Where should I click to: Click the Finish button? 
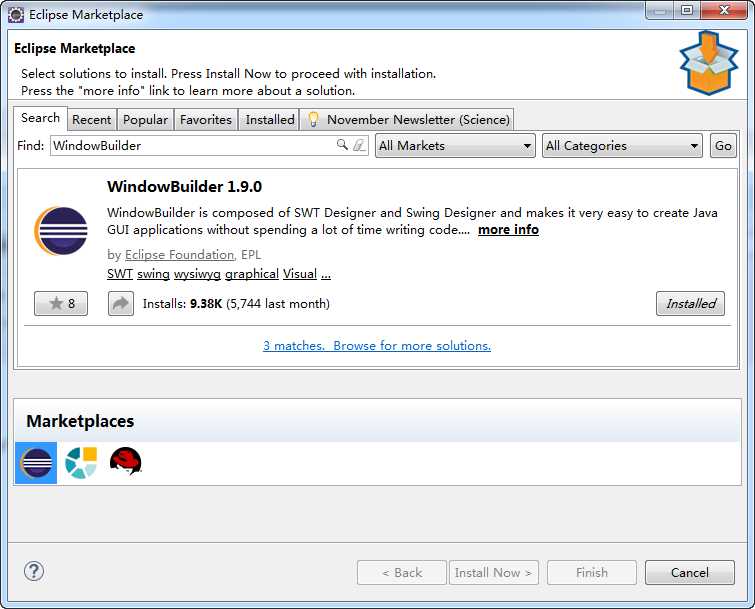pyautogui.click(x=592, y=572)
